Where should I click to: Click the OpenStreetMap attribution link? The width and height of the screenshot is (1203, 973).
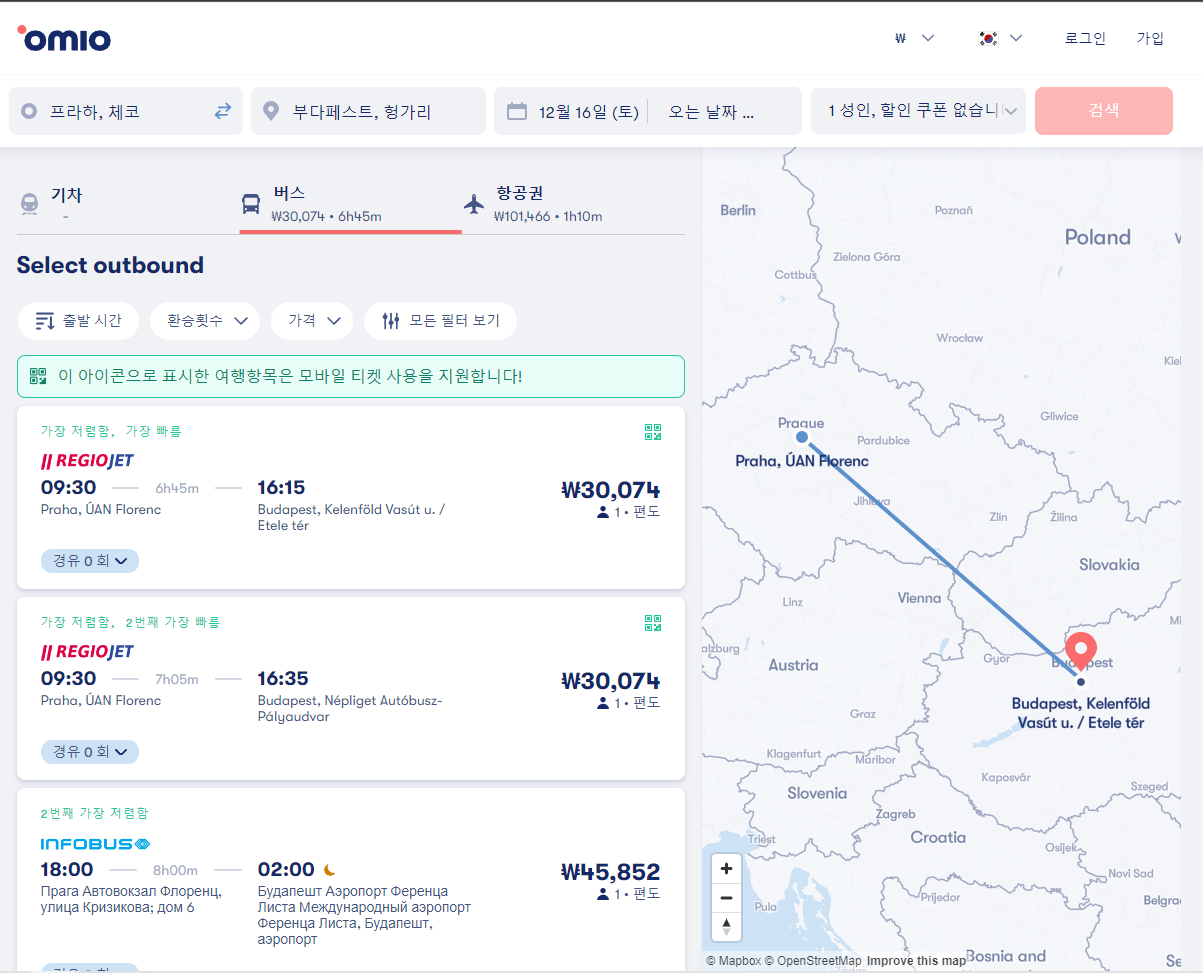(813, 961)
